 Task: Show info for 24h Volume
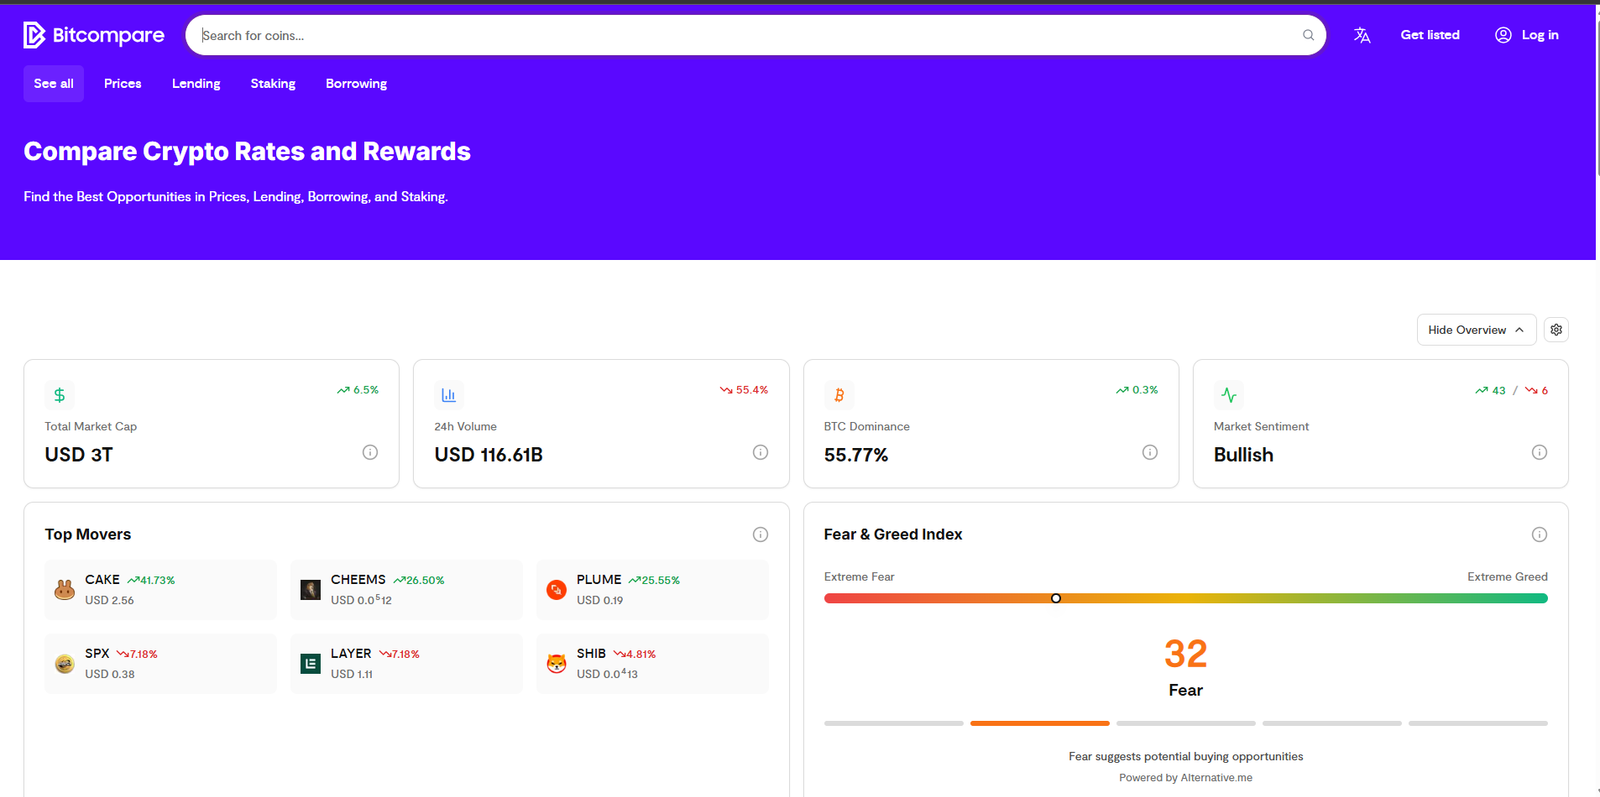(x=760, y=452)
